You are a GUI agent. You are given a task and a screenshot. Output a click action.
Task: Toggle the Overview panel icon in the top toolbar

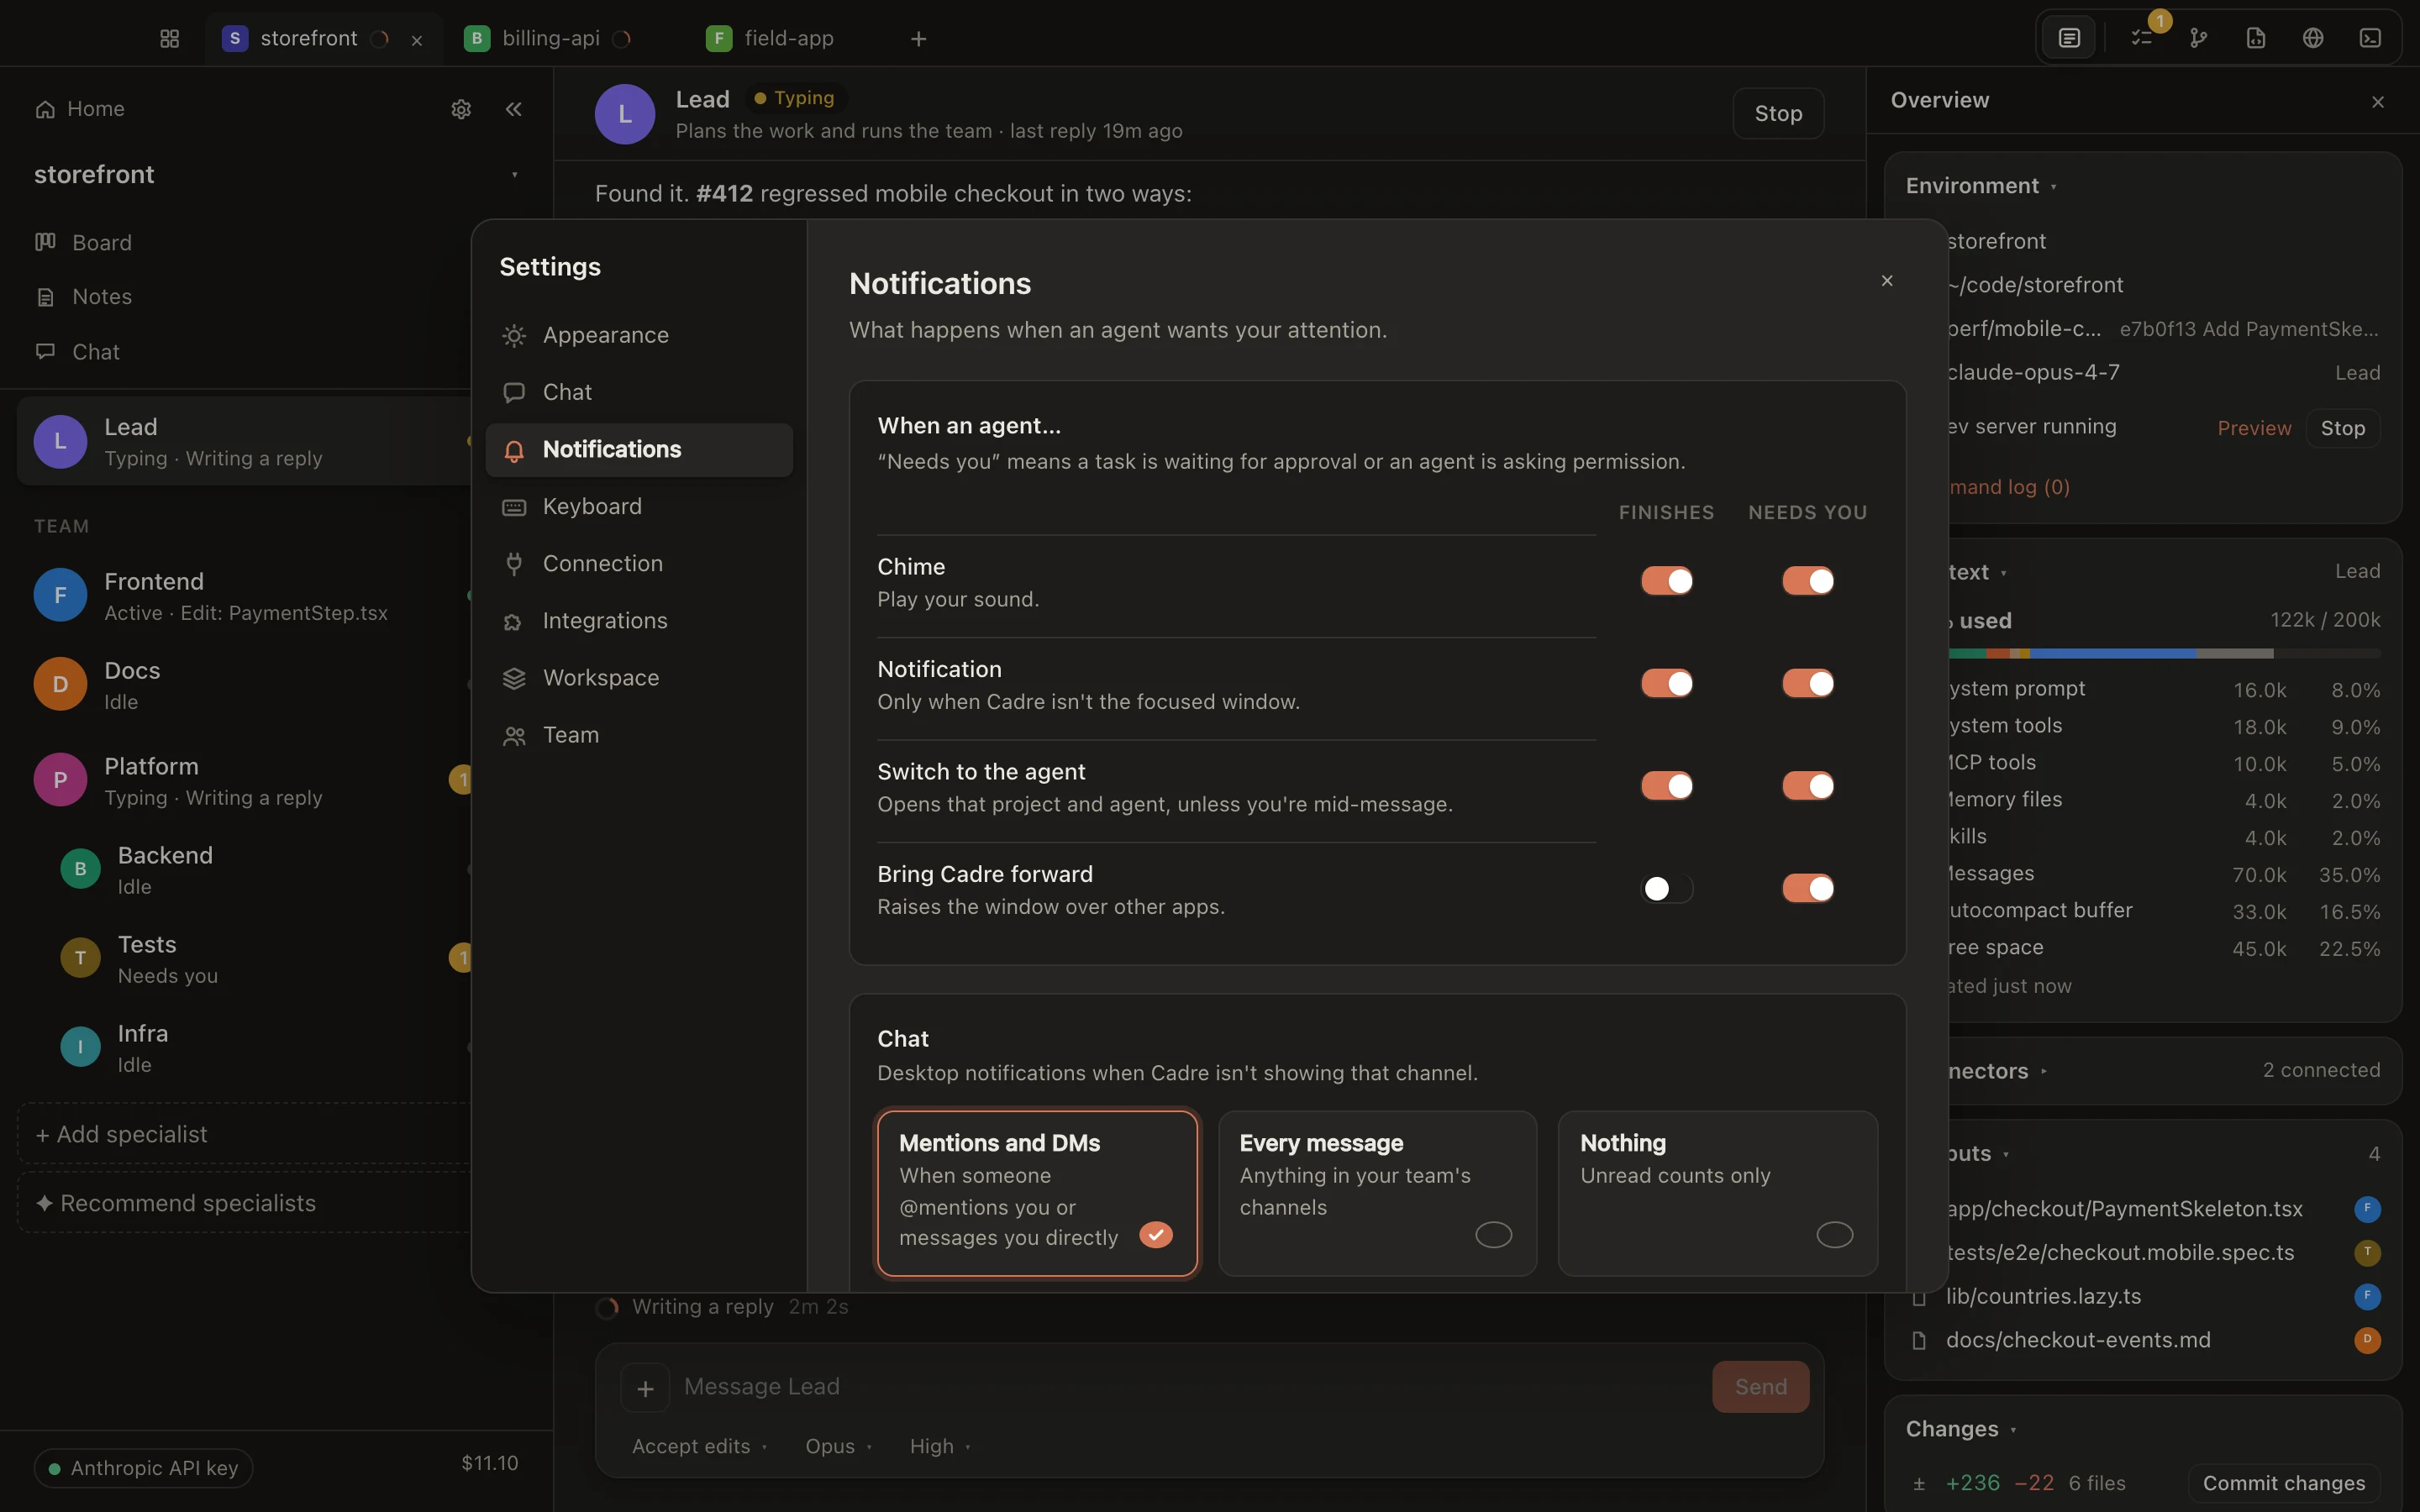point(2069,38)
